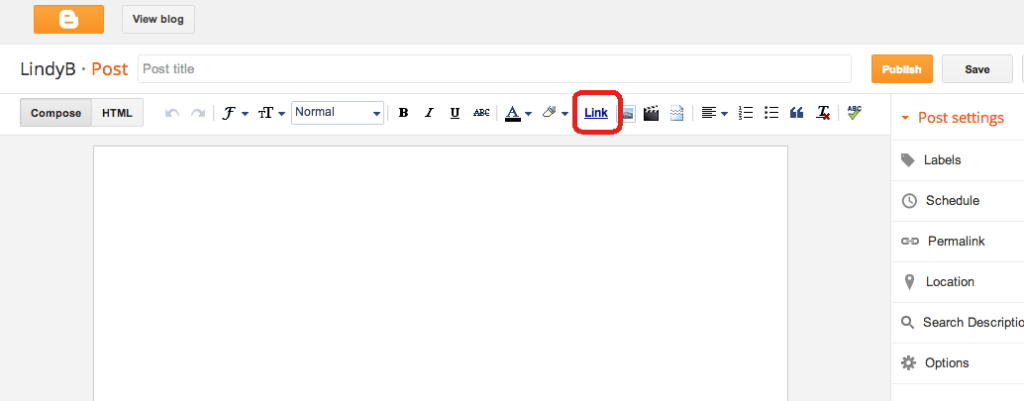Publish the post

tap(901, 69)
